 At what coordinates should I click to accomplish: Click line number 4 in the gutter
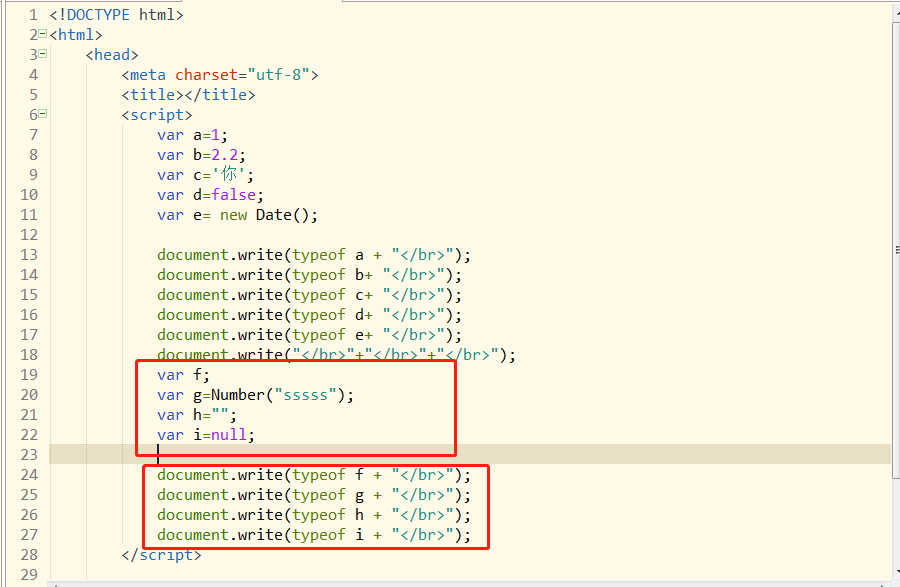coord(33,75)
